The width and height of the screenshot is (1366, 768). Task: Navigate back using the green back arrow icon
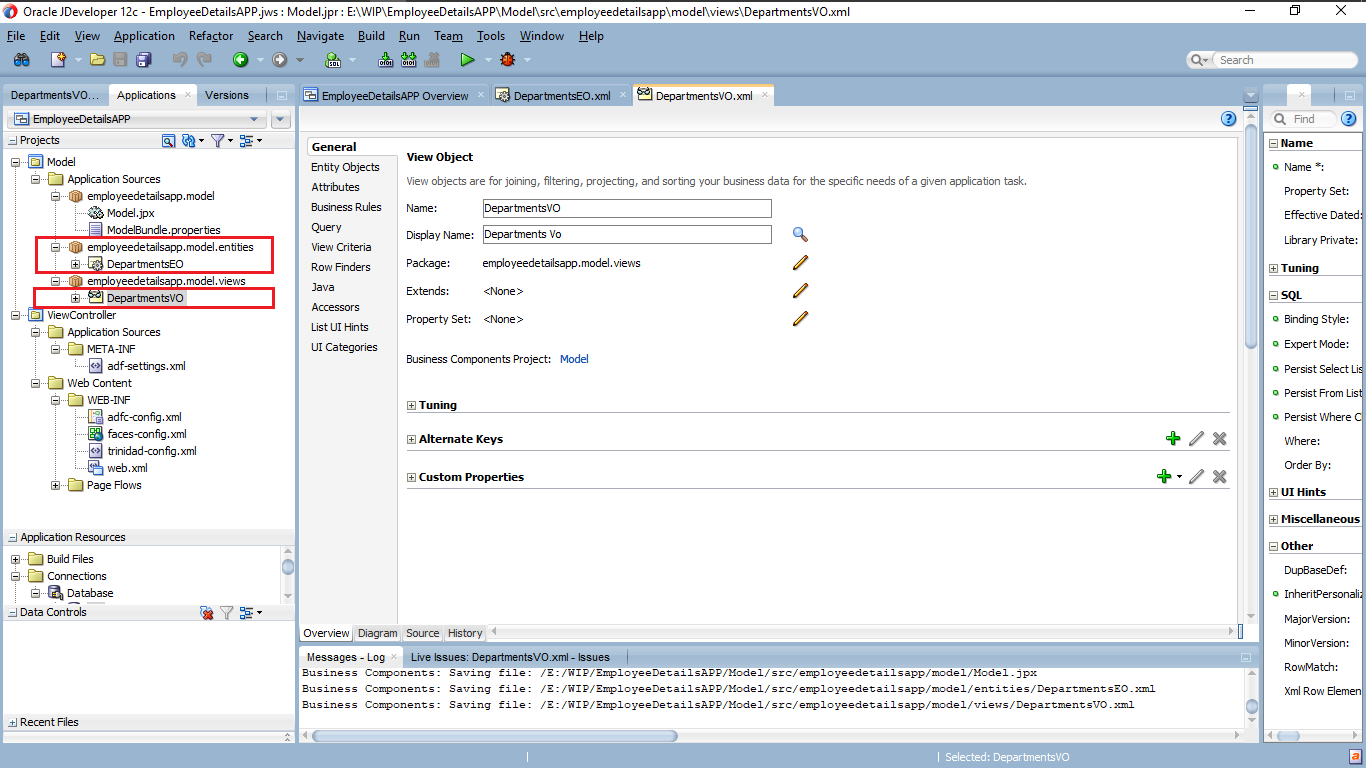(x=240, y=59)
